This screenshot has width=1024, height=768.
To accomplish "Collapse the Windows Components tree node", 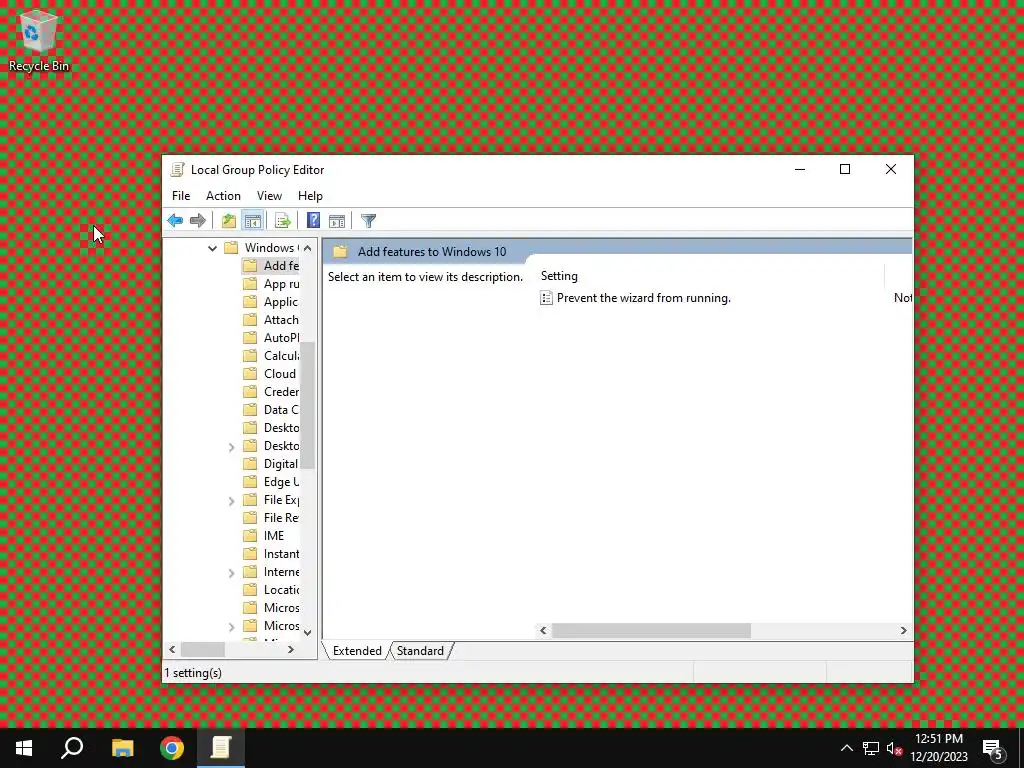I will [212, 248].
